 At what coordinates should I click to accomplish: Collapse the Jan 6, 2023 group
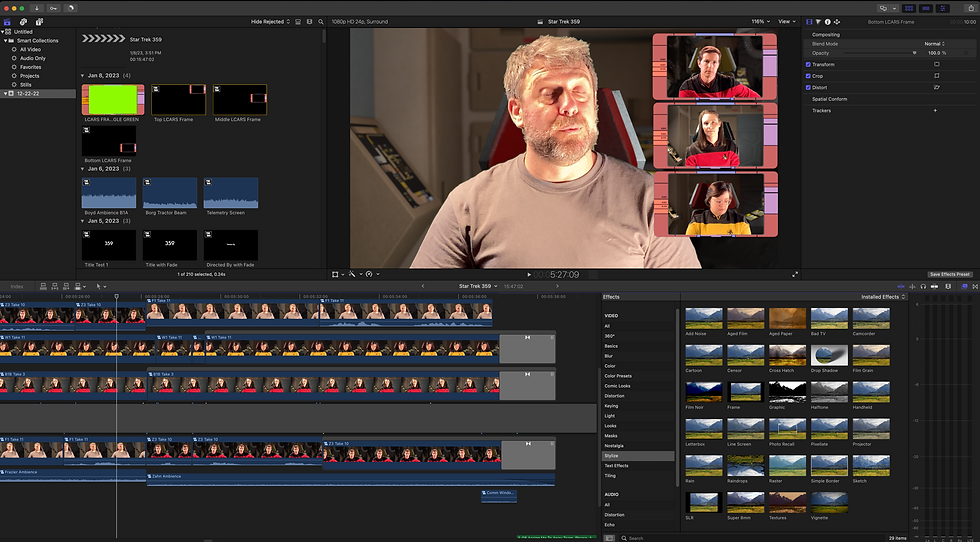tap(82, 169)
